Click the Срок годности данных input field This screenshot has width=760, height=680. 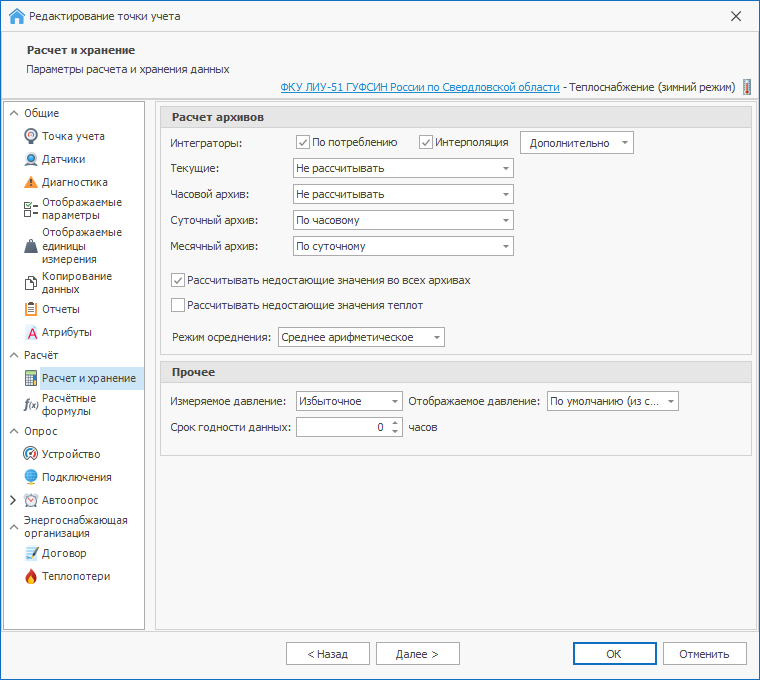[x=340, y=428]
